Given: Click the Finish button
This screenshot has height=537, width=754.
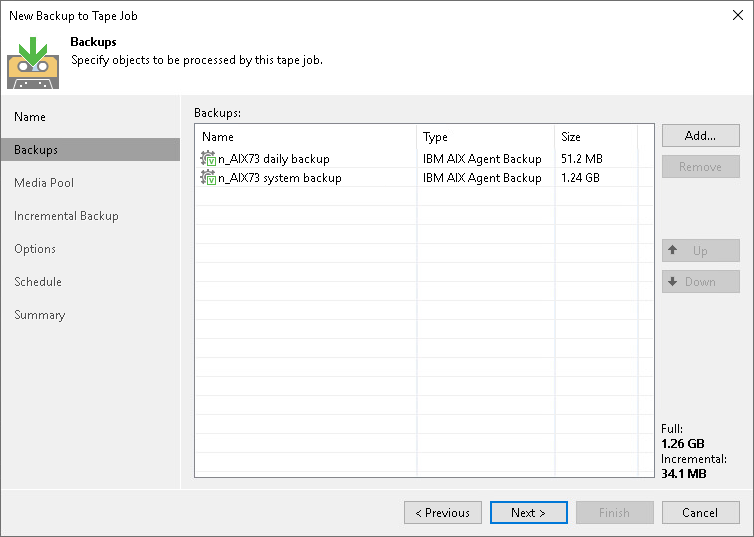Looking at the screenshot, I should tap(614, 512).
